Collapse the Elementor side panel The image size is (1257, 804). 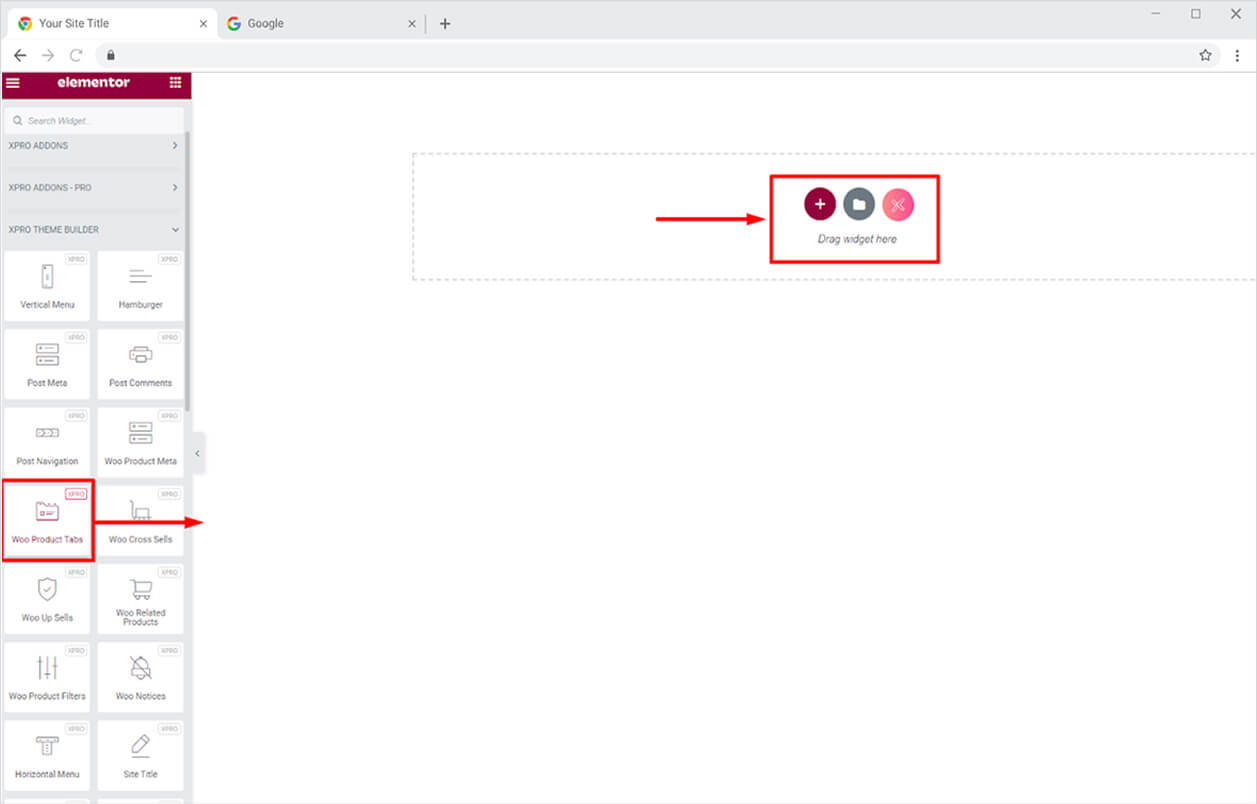point(198,454)
